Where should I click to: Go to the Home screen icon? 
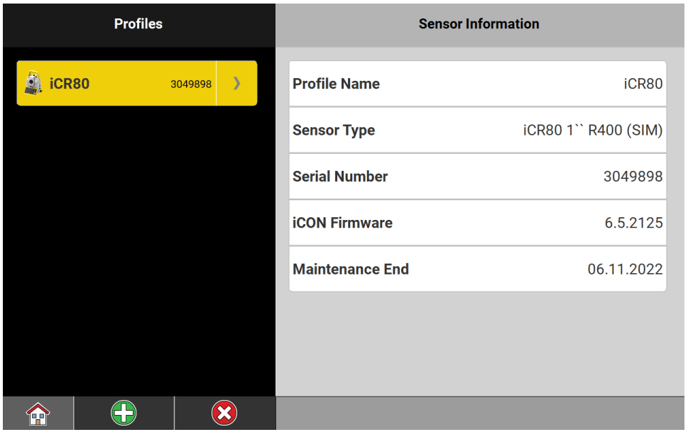[x=38, y=413]
